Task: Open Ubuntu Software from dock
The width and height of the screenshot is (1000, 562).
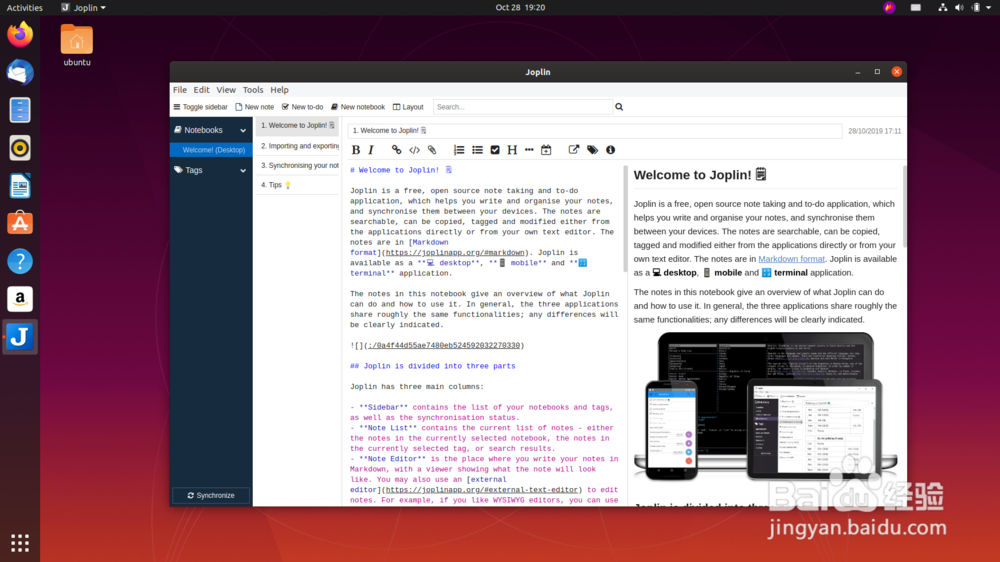Action: click(20, 223)
